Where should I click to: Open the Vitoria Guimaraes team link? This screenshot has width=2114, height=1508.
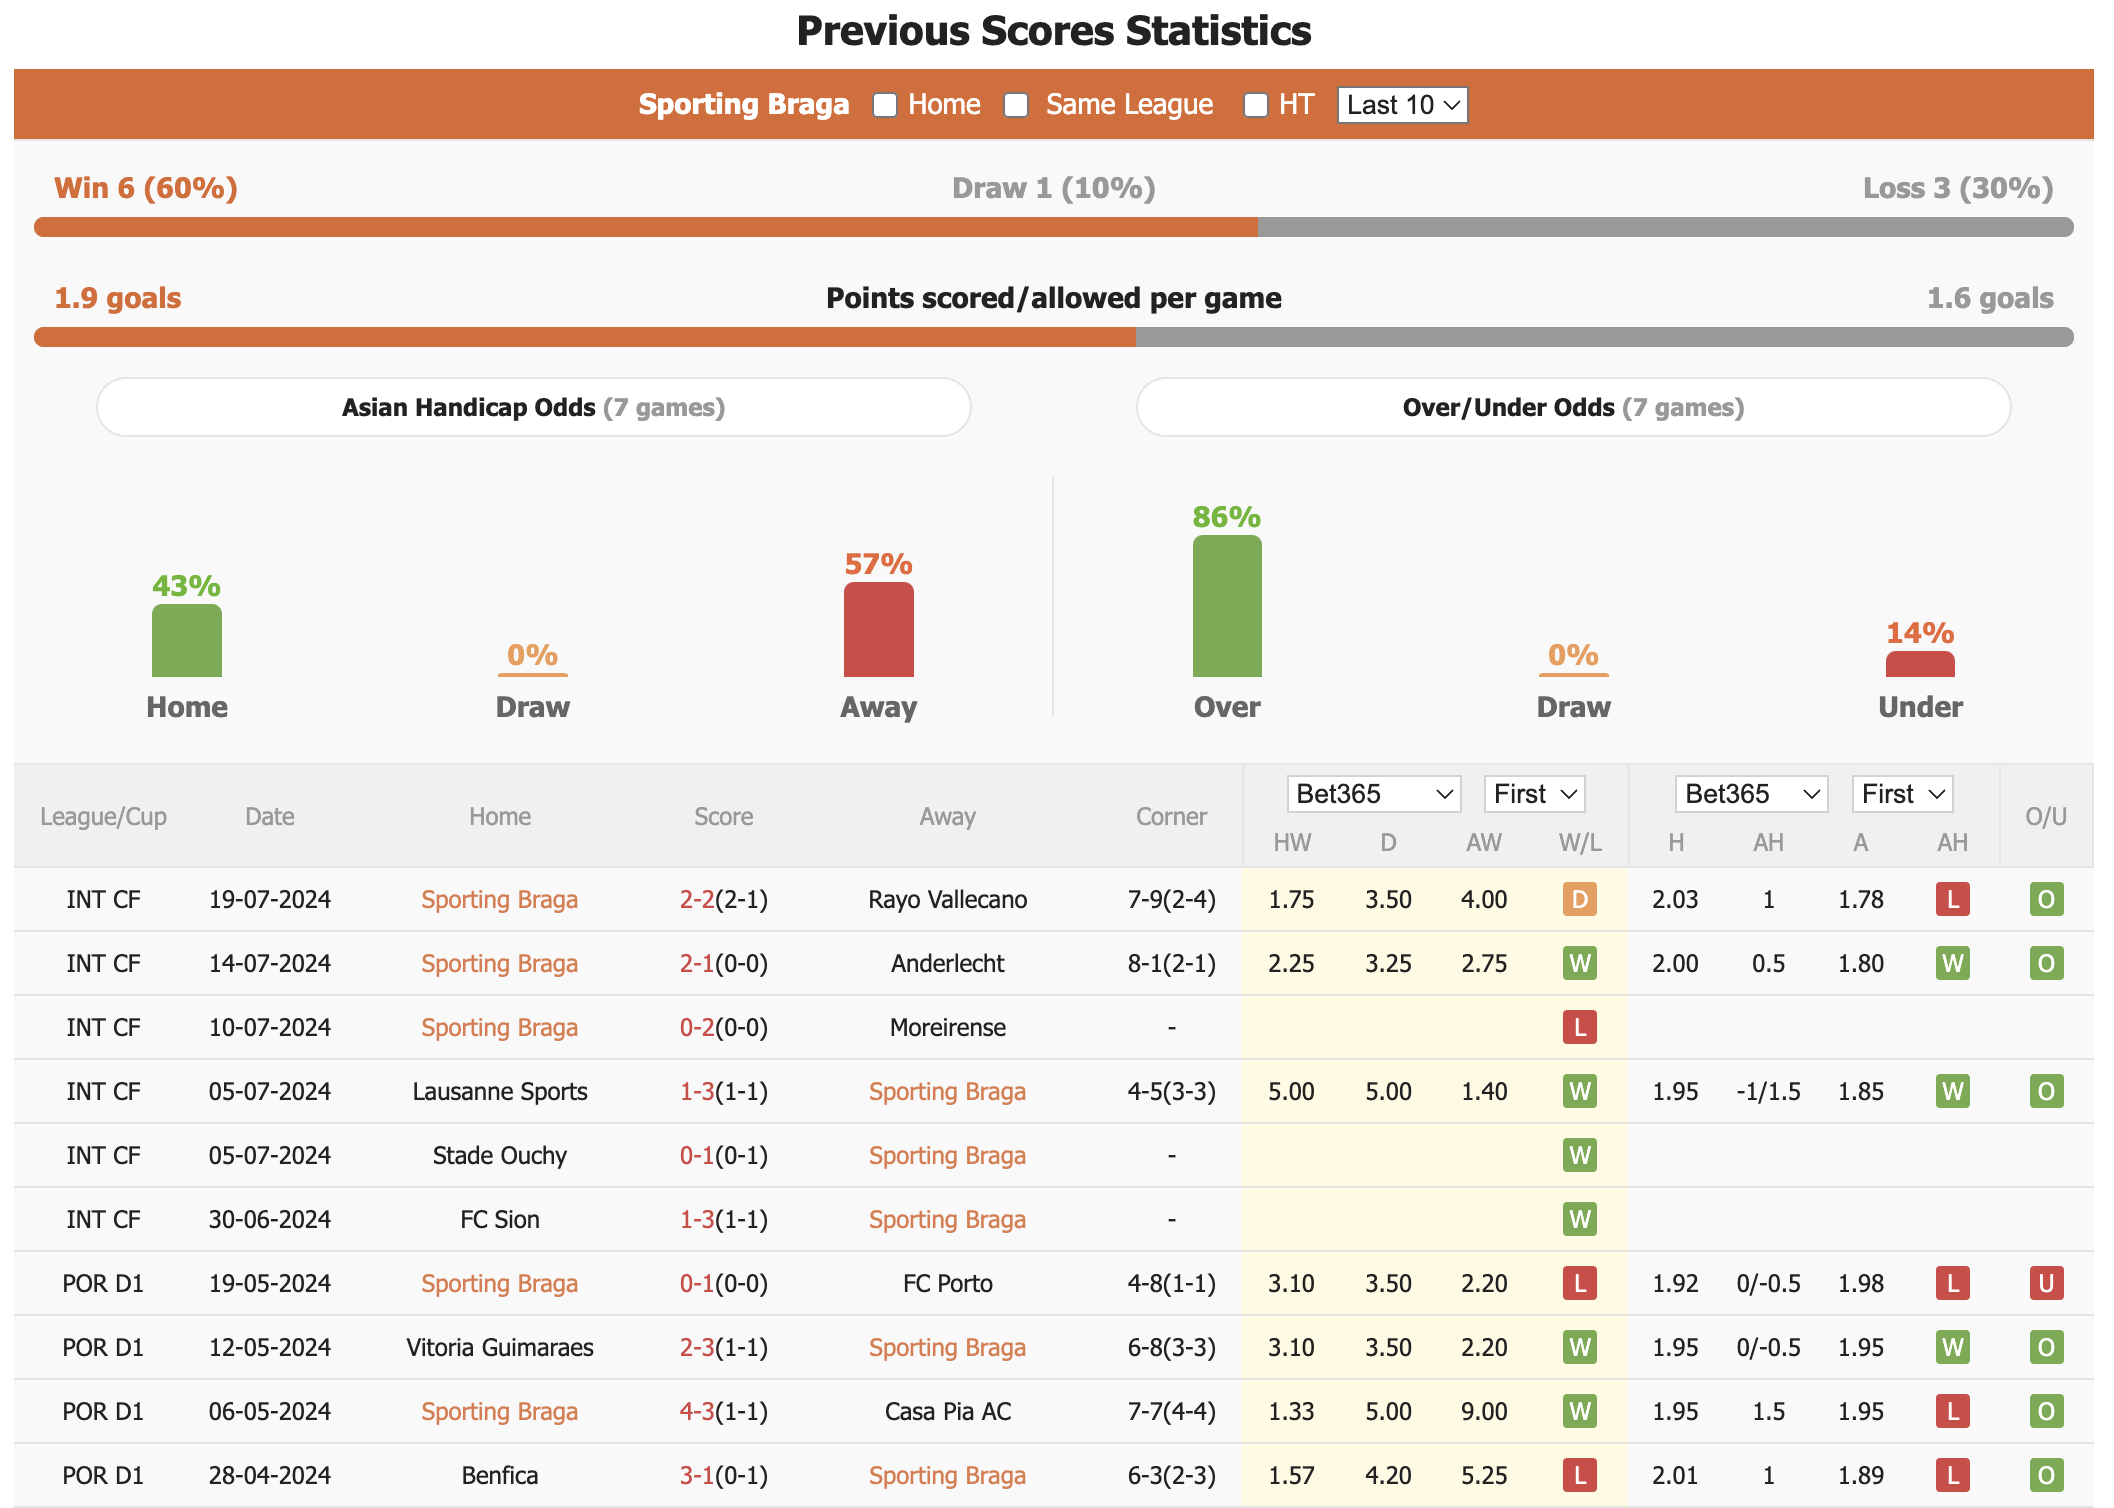(500, 1347)
